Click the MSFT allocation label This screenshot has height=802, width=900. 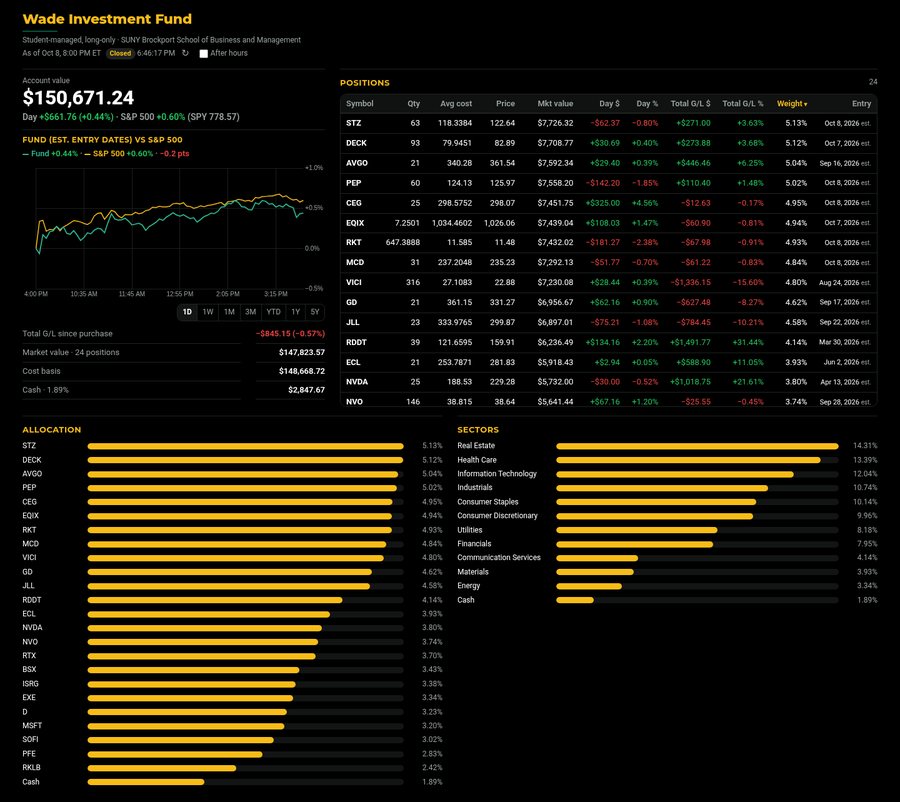(x=32, y=726)
